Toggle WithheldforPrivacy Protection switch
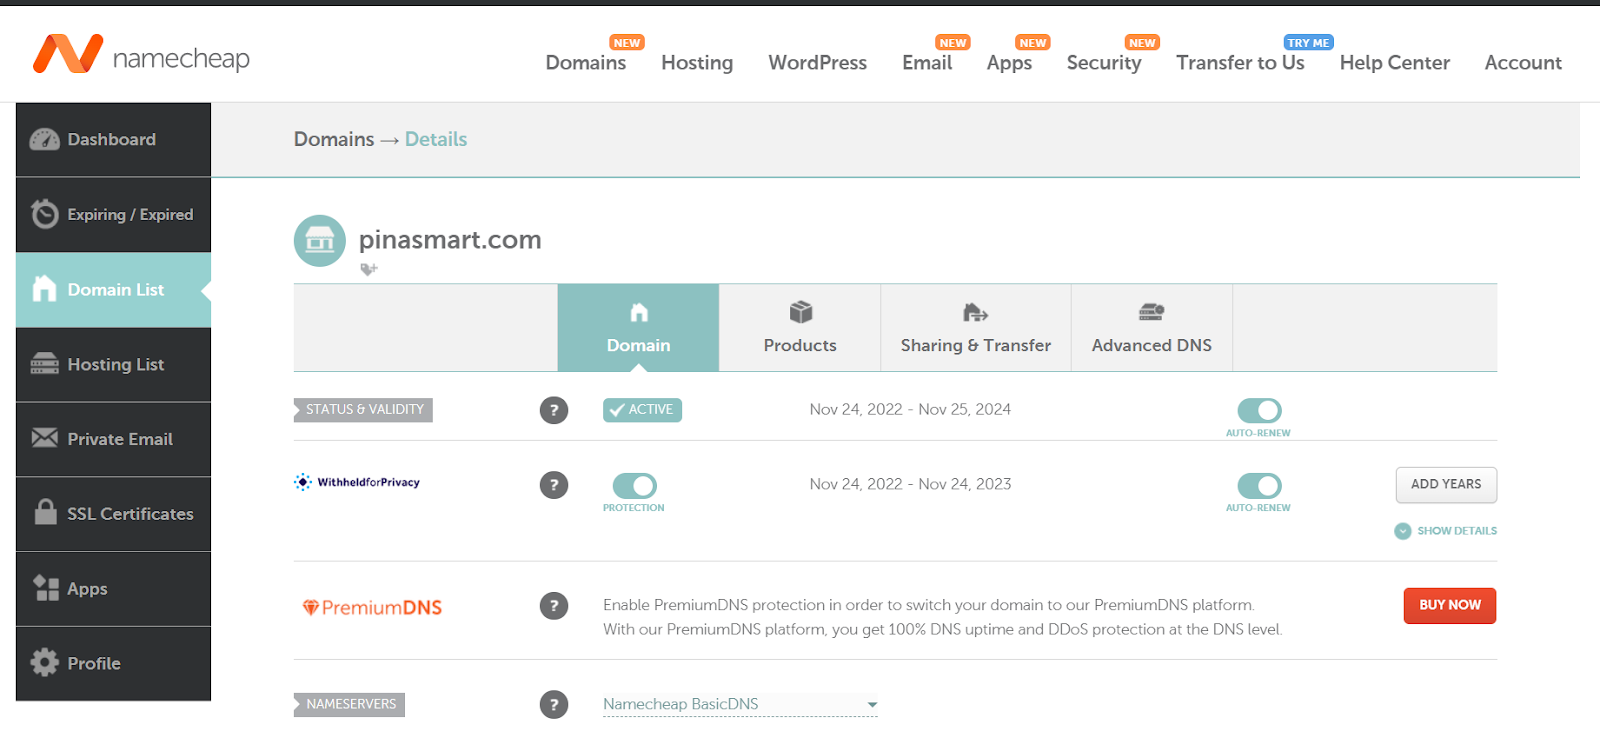1600x738 pixels. [x=635, y=486]
